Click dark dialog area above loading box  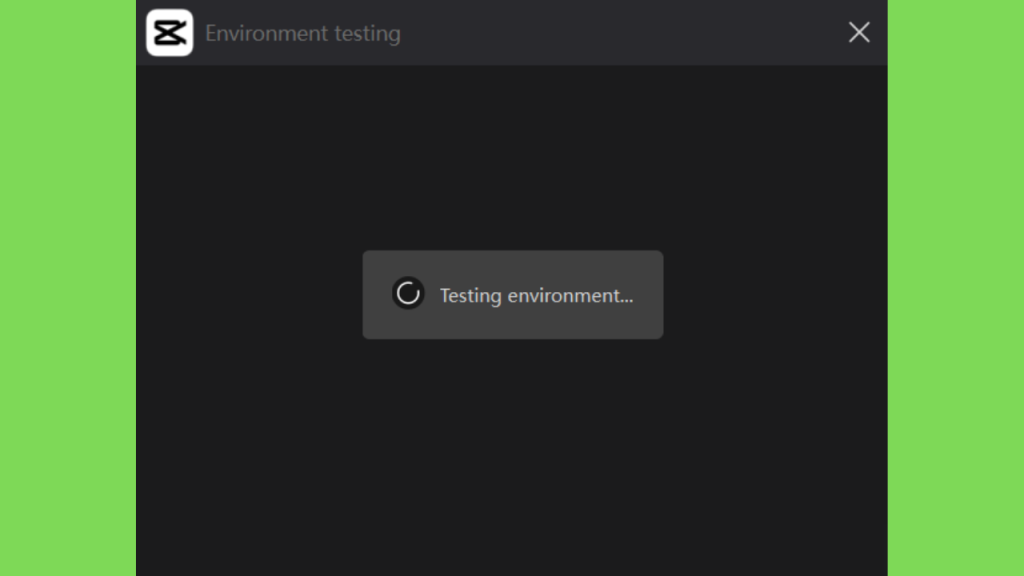(x=512, y=157)
